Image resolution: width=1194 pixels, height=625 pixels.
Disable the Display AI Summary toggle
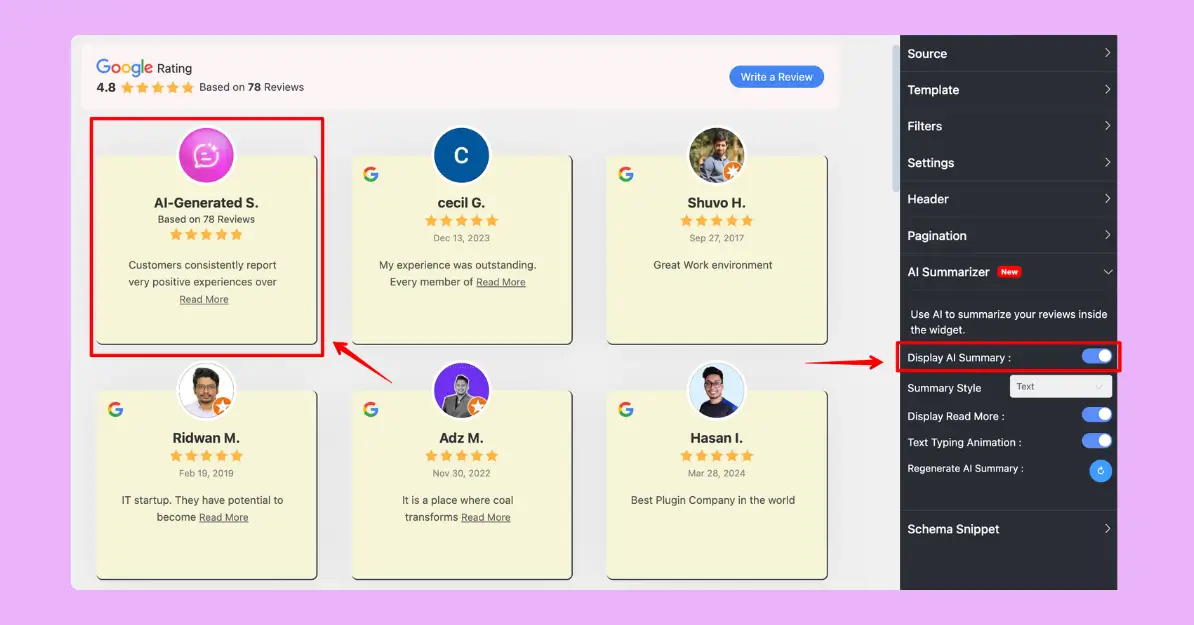1096,356
